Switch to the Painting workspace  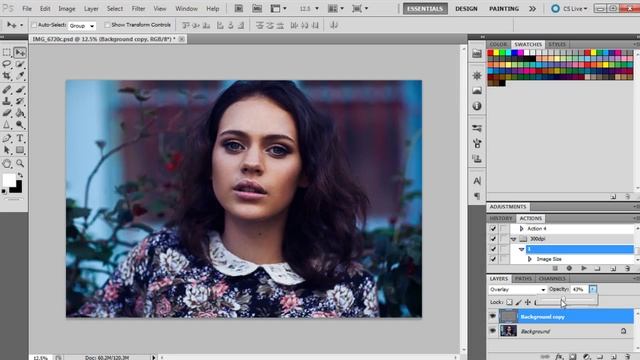tap(504, 9)
